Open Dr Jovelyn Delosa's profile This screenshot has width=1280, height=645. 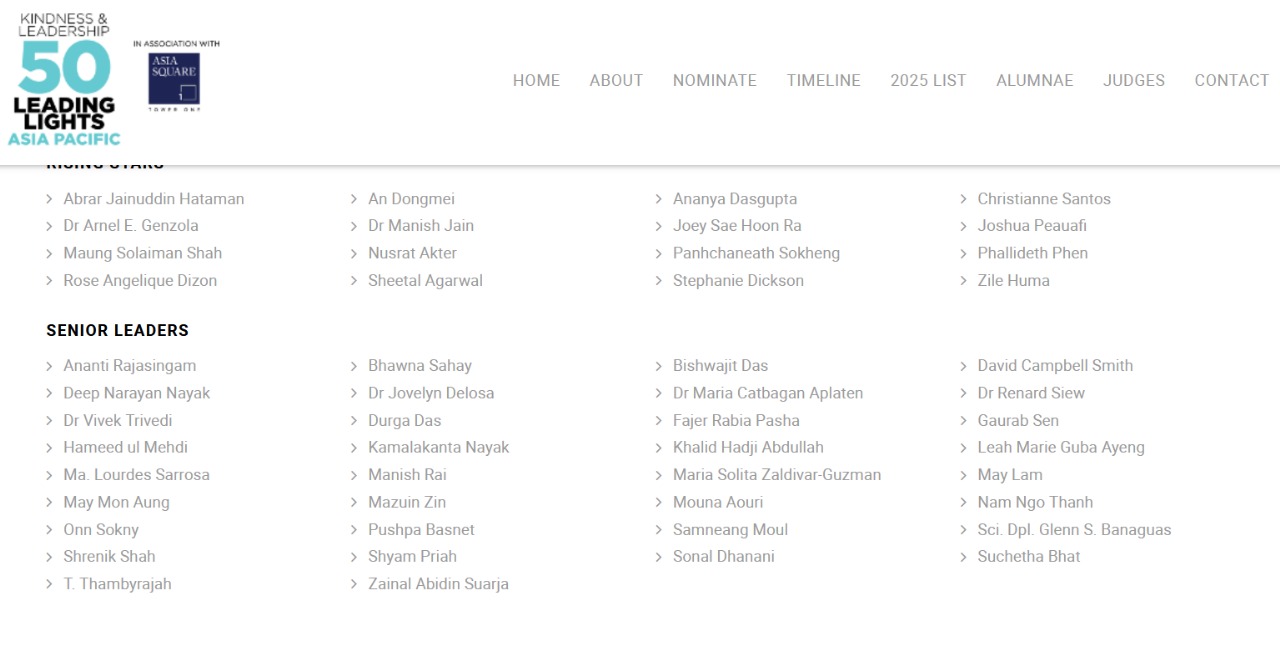tap(430, 393)
